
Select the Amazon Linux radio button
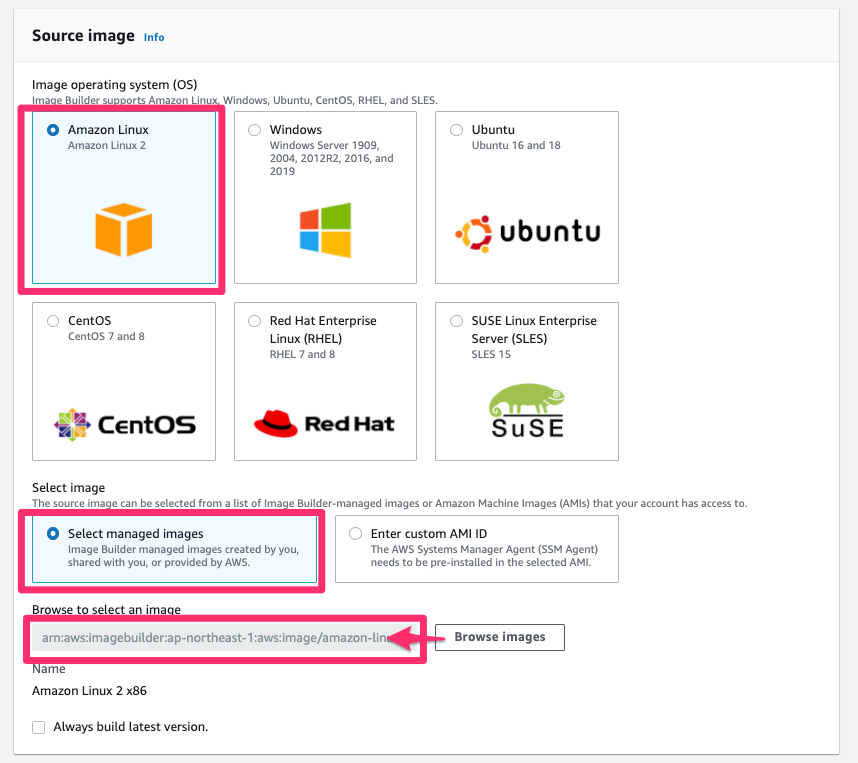[x=53, y=130]
